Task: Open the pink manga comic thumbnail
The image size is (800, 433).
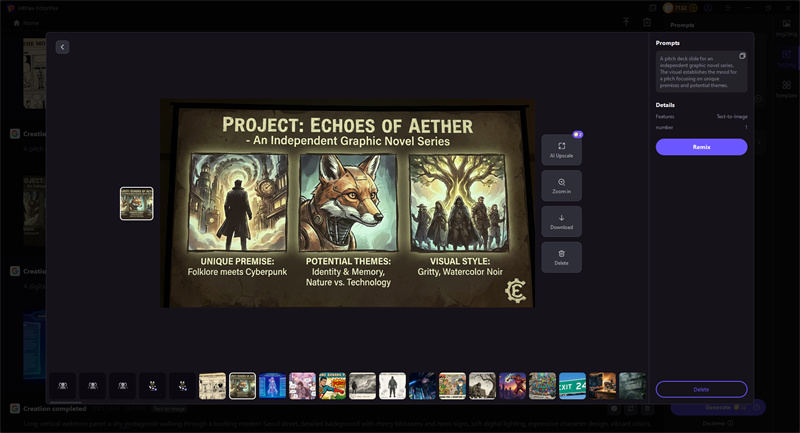Action: click(303, 386)
